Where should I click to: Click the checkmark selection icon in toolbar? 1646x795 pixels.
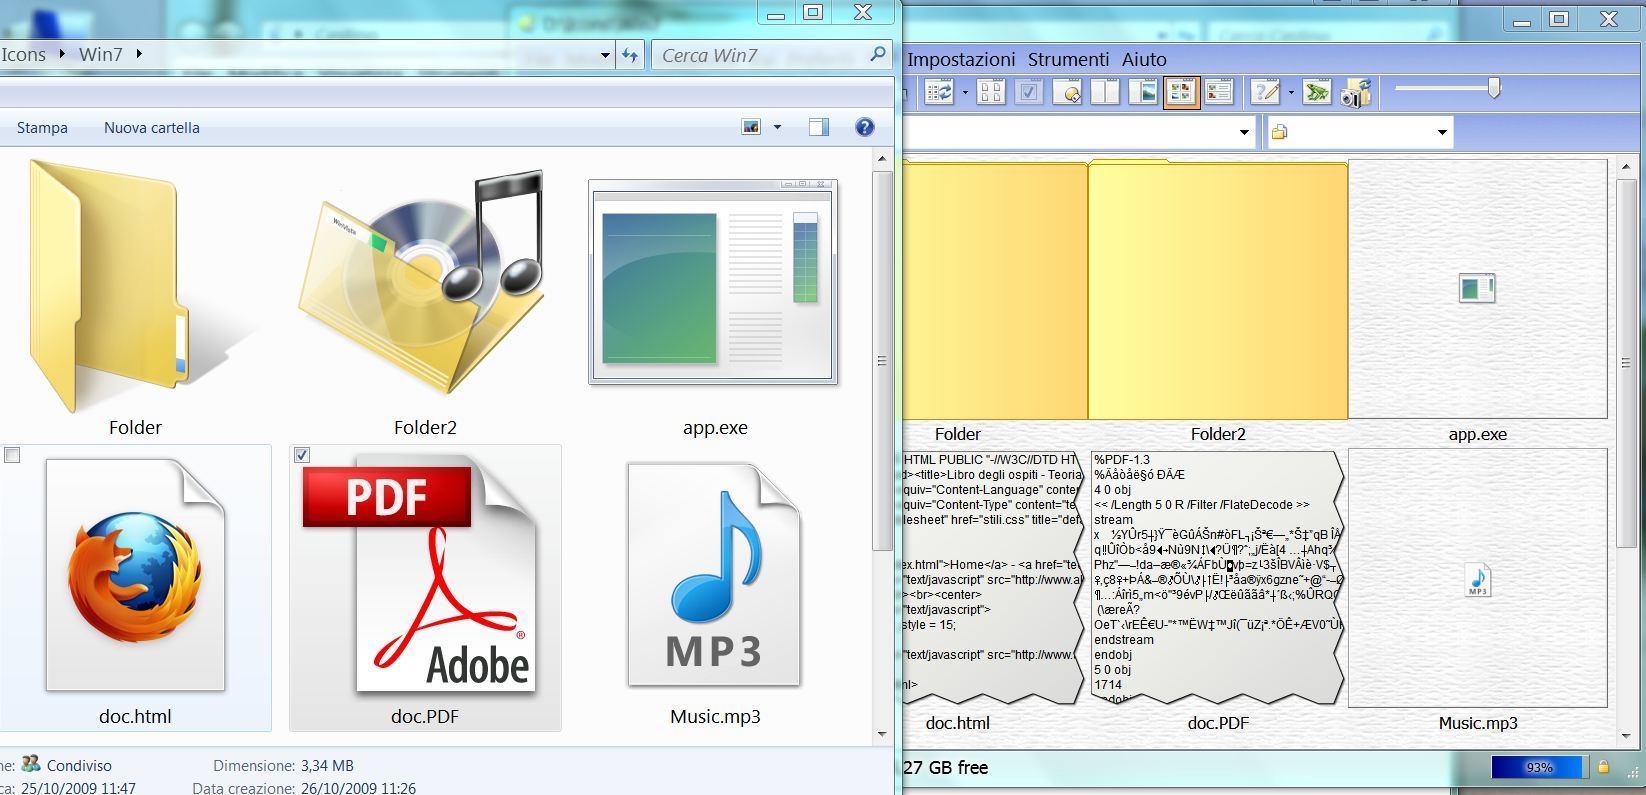coord(1029,93)
